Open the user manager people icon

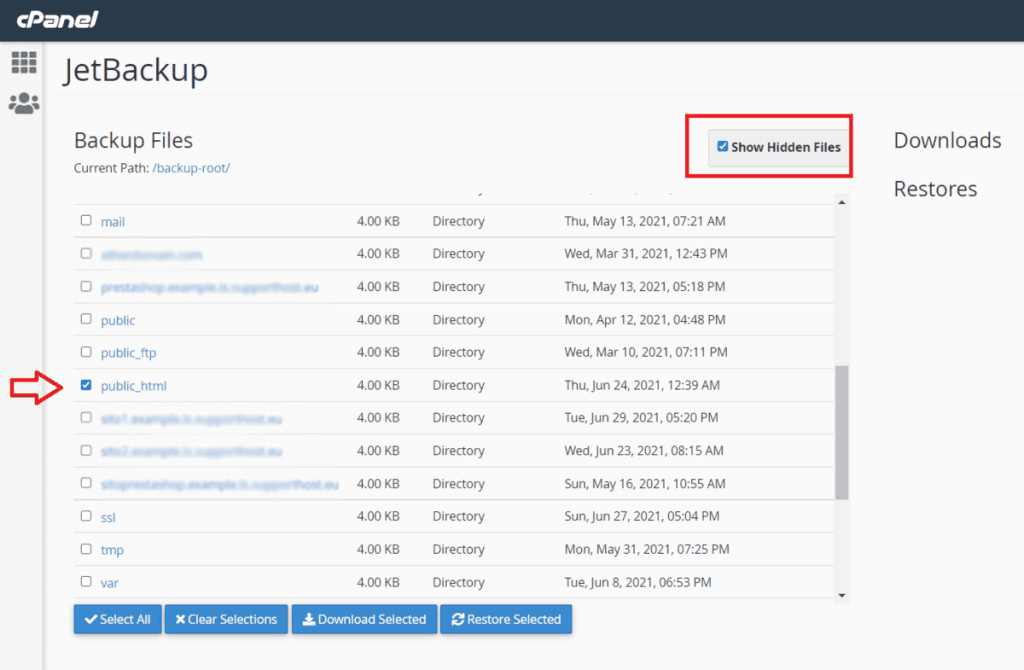pyautogui.click(x=24, y=103)
